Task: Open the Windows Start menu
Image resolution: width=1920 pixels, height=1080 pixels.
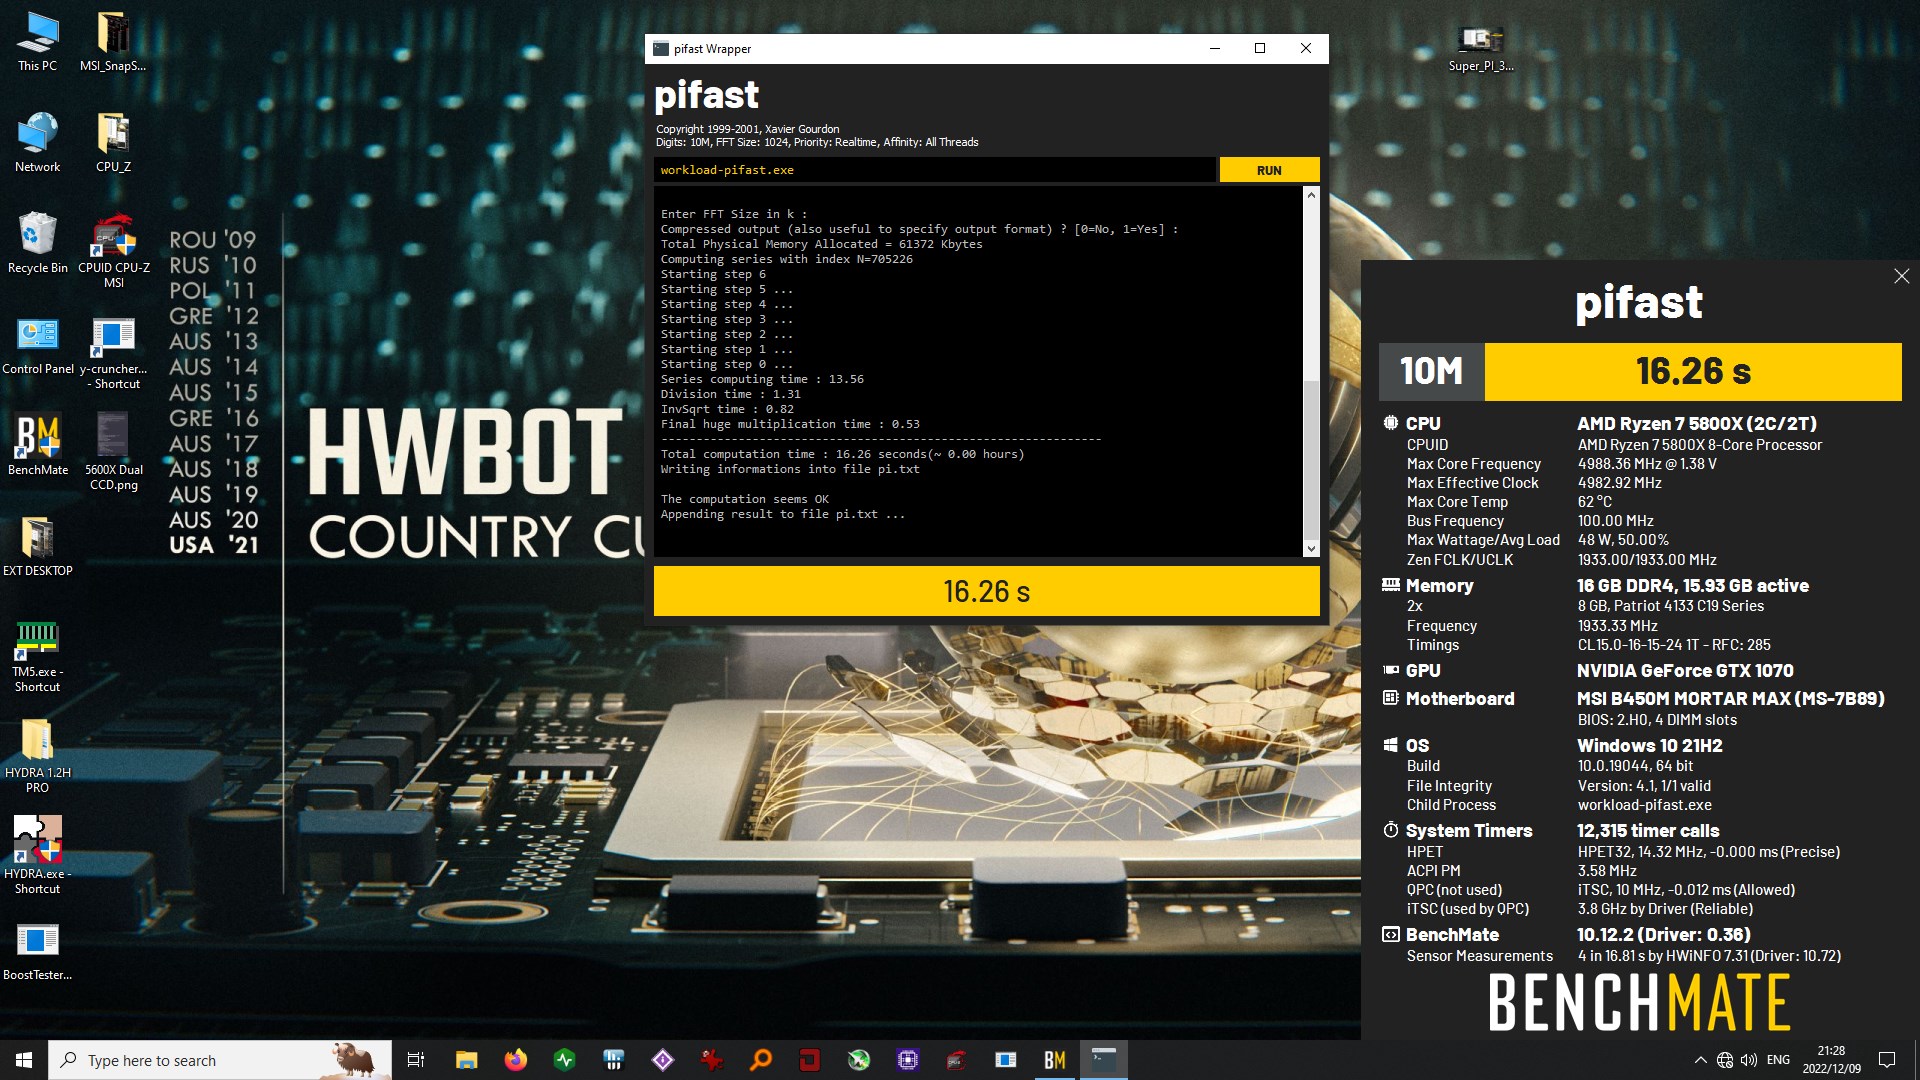Action: pyautogui.click(x=24, y=1060)
